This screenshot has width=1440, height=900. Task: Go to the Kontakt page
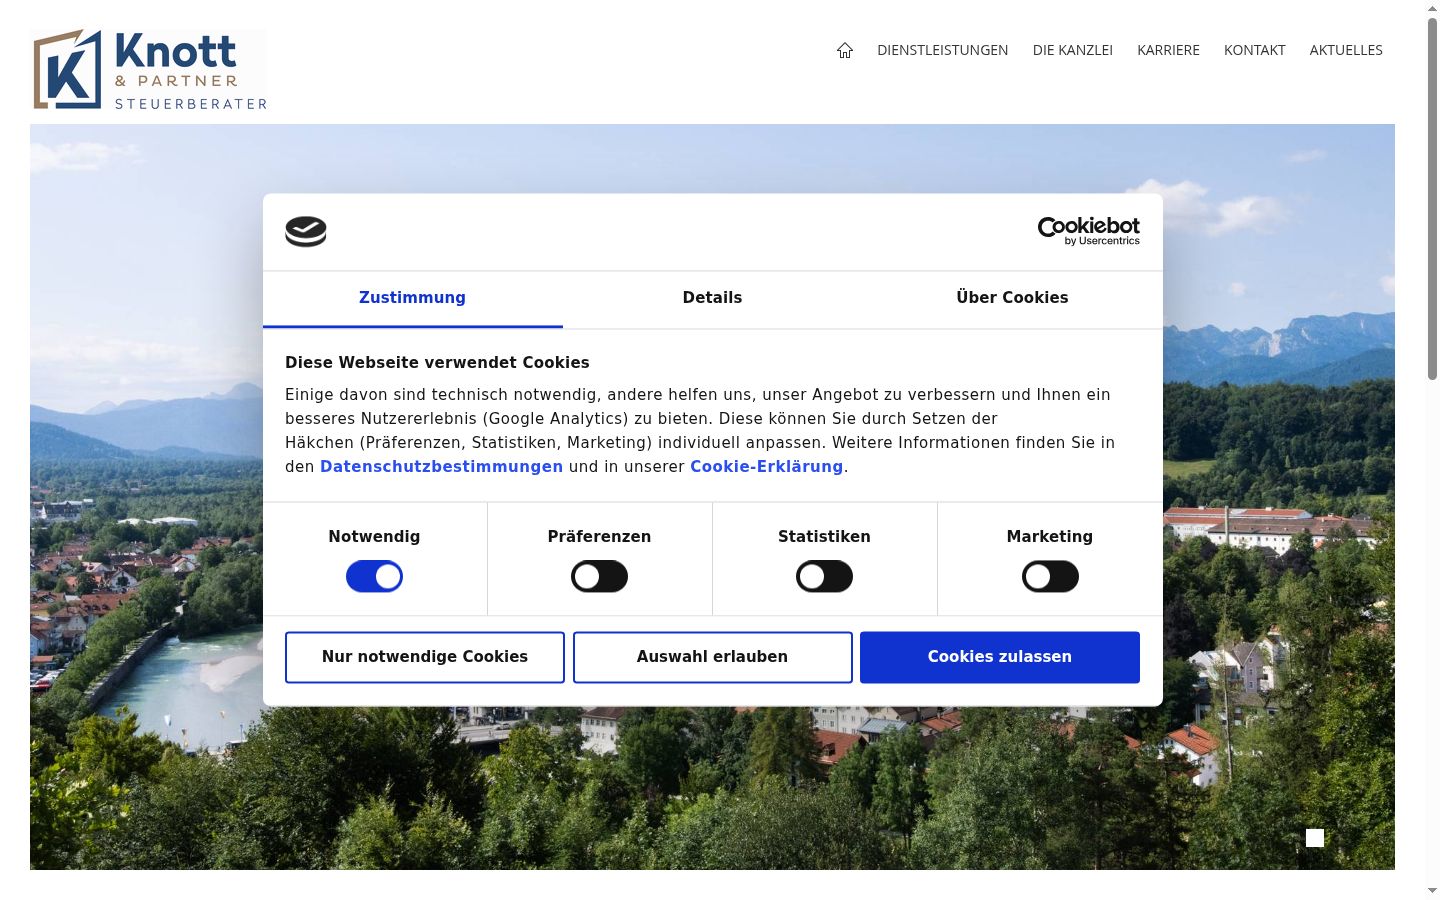(1254, 50)
